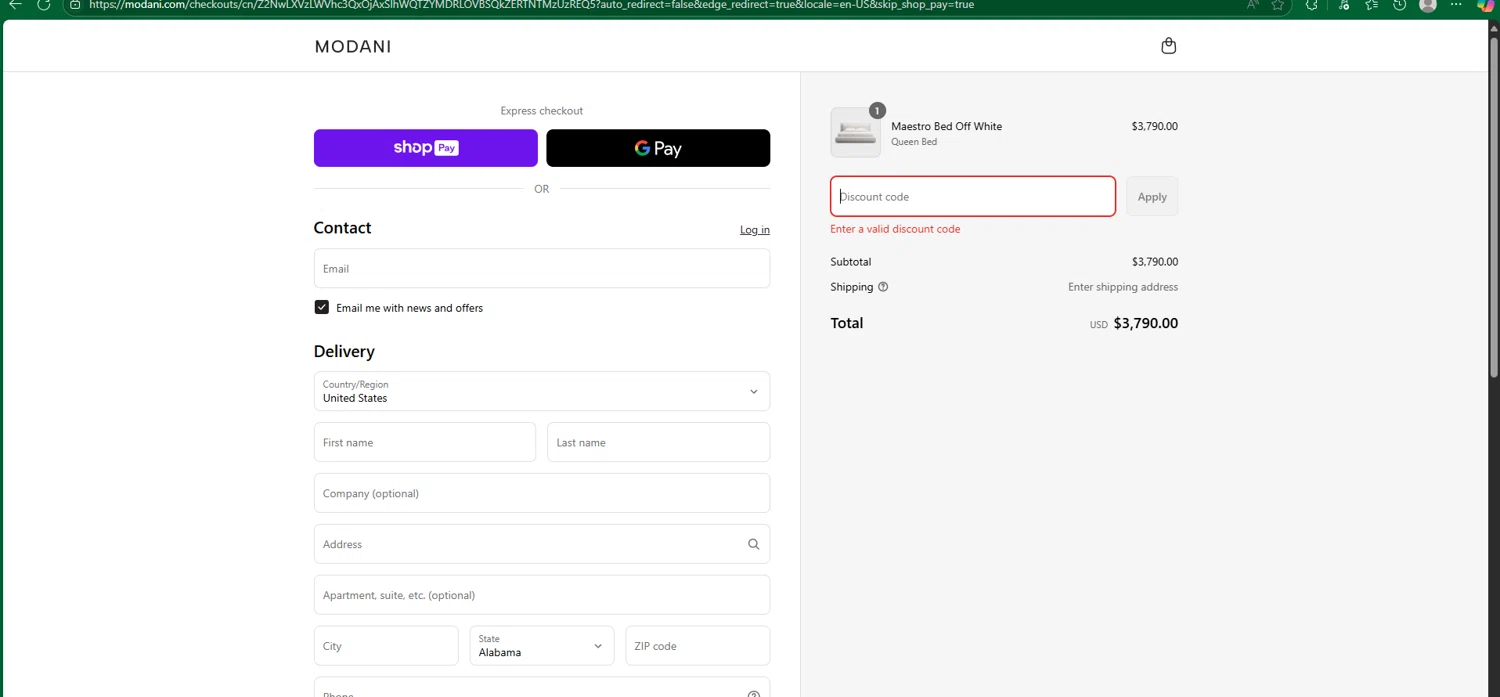Viewport: 1500px width, 697px height.
Task: Click the Apartment, suite, etc. field
Action: 542,595
